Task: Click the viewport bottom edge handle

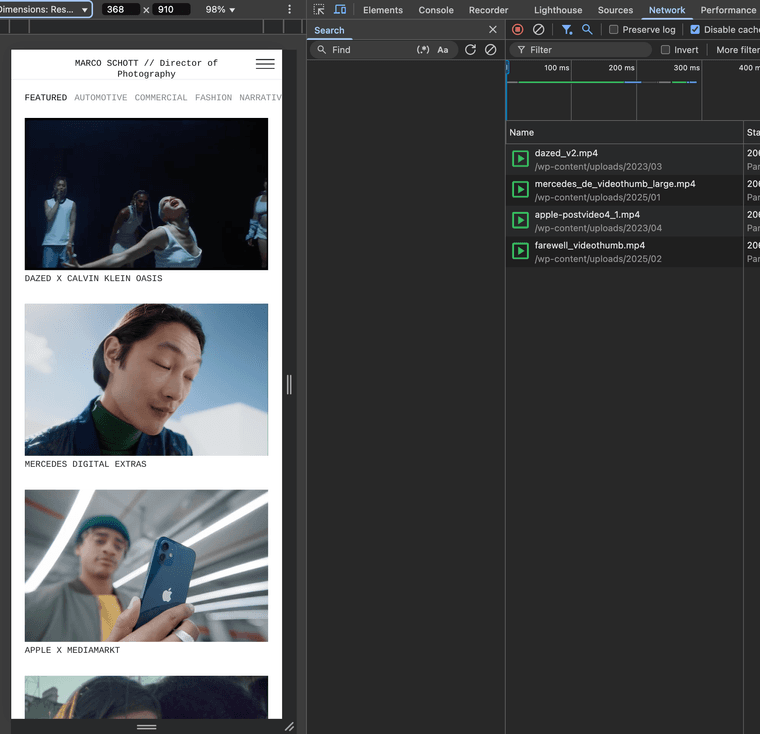Action: point(146,727)
